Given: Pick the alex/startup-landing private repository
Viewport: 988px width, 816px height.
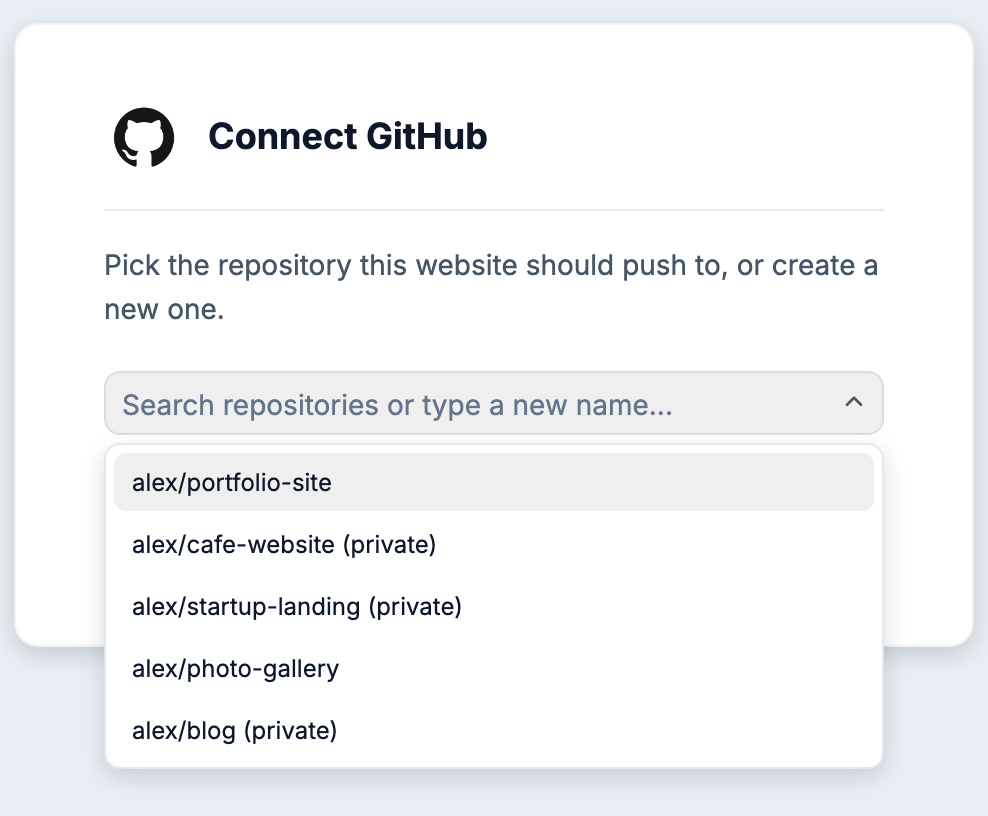Looking at the screenshot, I should point(493,606).
